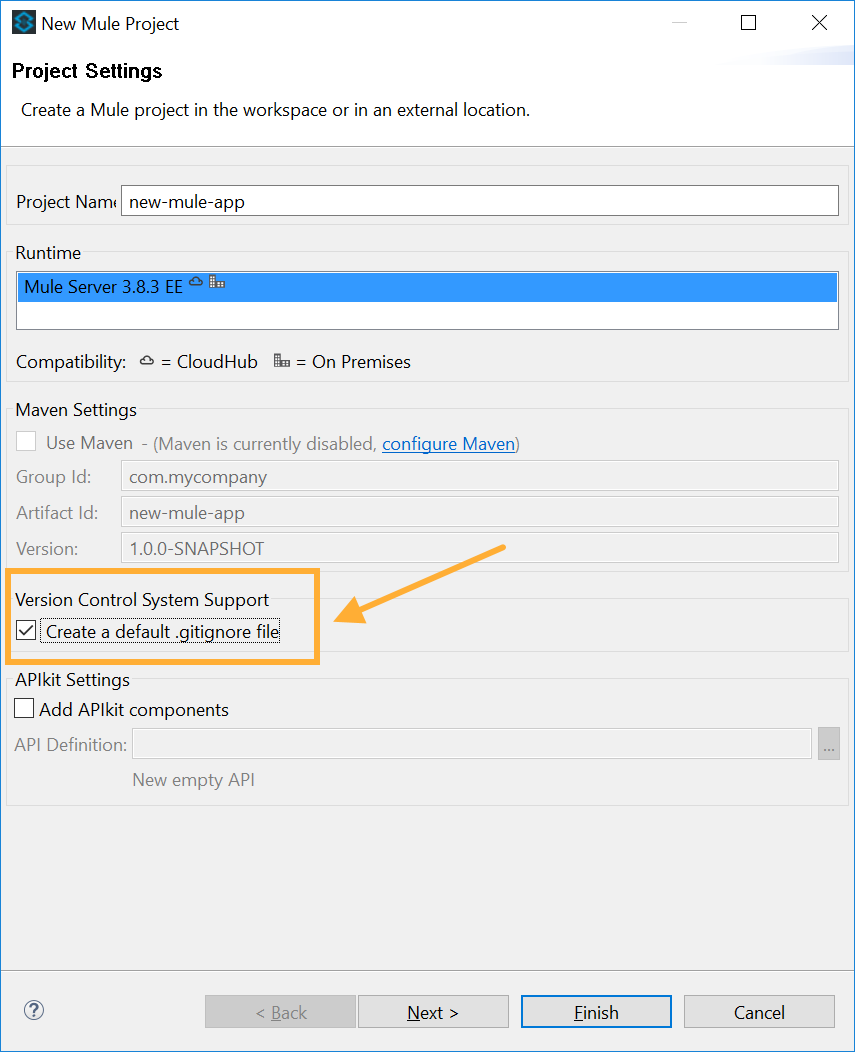Click the On Premises icon in compatibility legend
The width and height of the screenshot is (855, 1052).
coord(283,361)
